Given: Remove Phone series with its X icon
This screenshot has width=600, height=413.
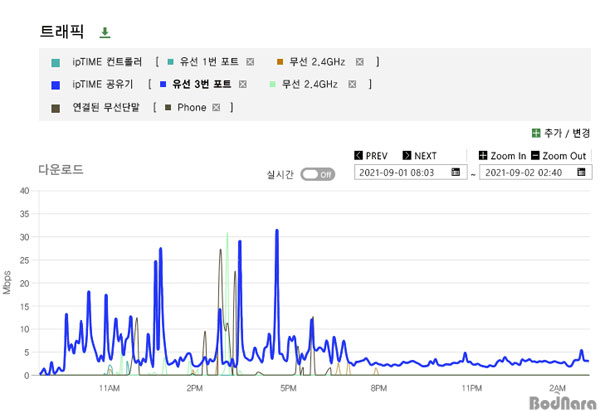Looking at the screenshot, I should [x=216, y=108].
